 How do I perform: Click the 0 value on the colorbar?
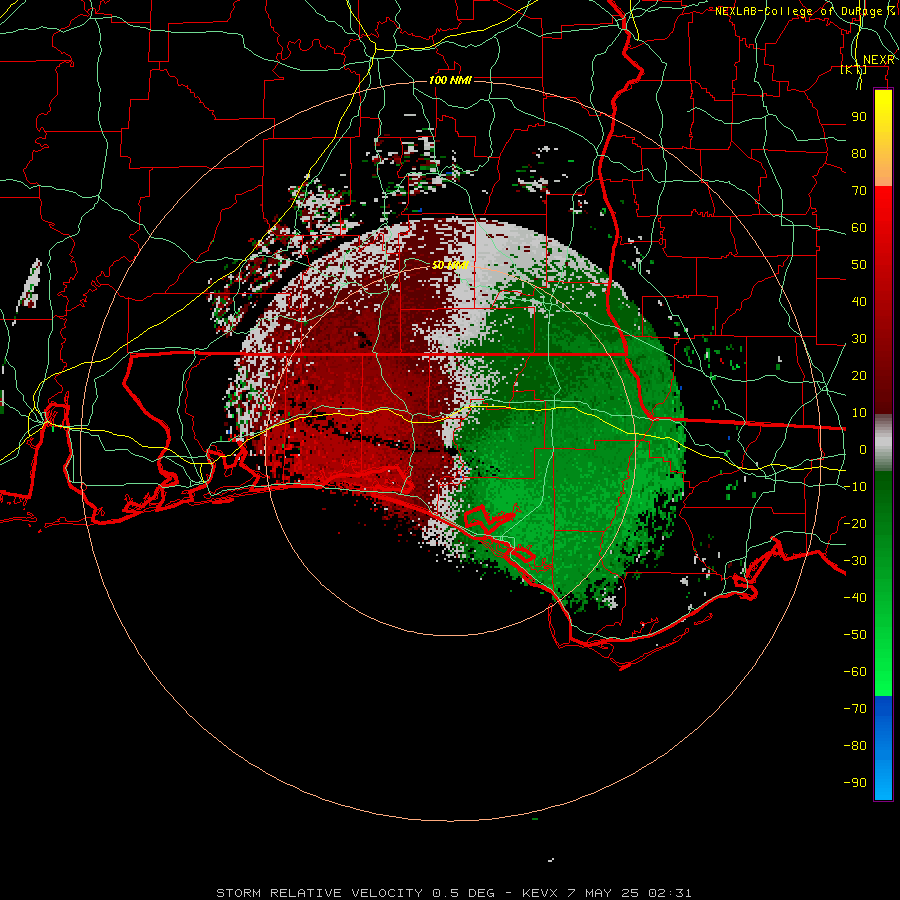point(863,449)
